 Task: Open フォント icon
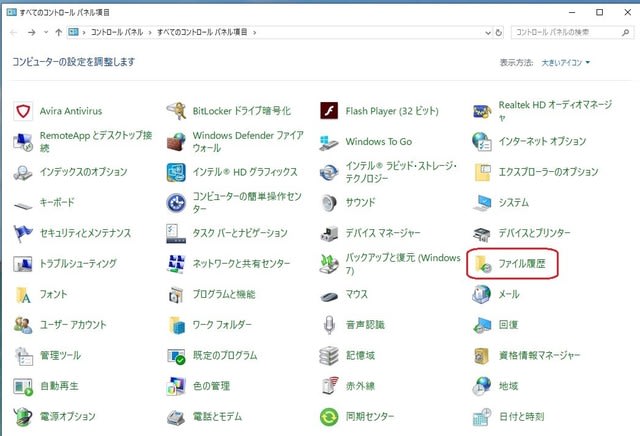coord(23,295)
